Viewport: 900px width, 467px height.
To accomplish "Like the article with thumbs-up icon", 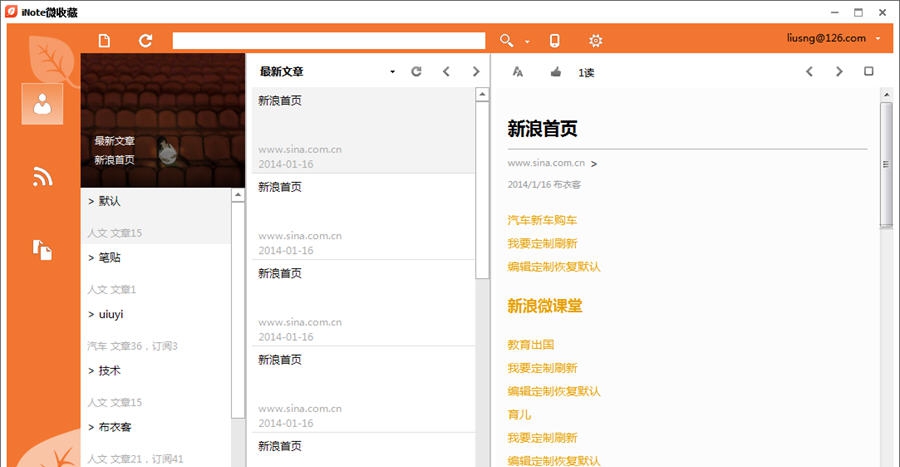I will pos(556,72).
